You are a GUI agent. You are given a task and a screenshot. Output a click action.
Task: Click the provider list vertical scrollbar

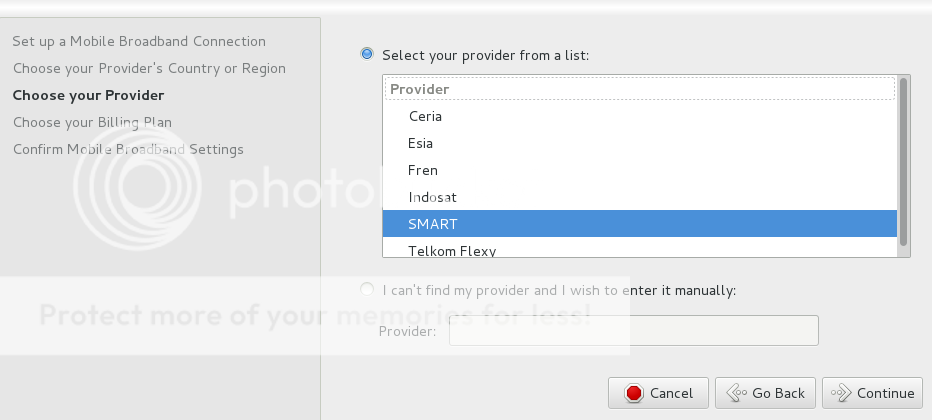click(904, 160)
